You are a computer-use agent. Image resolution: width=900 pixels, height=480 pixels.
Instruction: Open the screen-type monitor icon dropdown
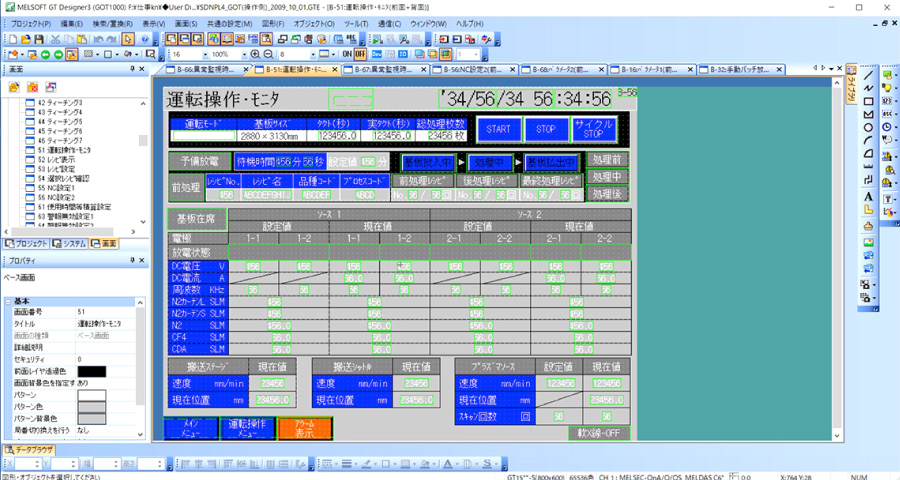coord(335,55)
